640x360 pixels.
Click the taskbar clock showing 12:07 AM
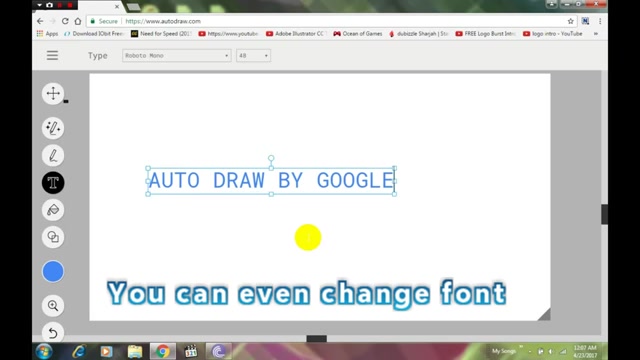point(585,351)
